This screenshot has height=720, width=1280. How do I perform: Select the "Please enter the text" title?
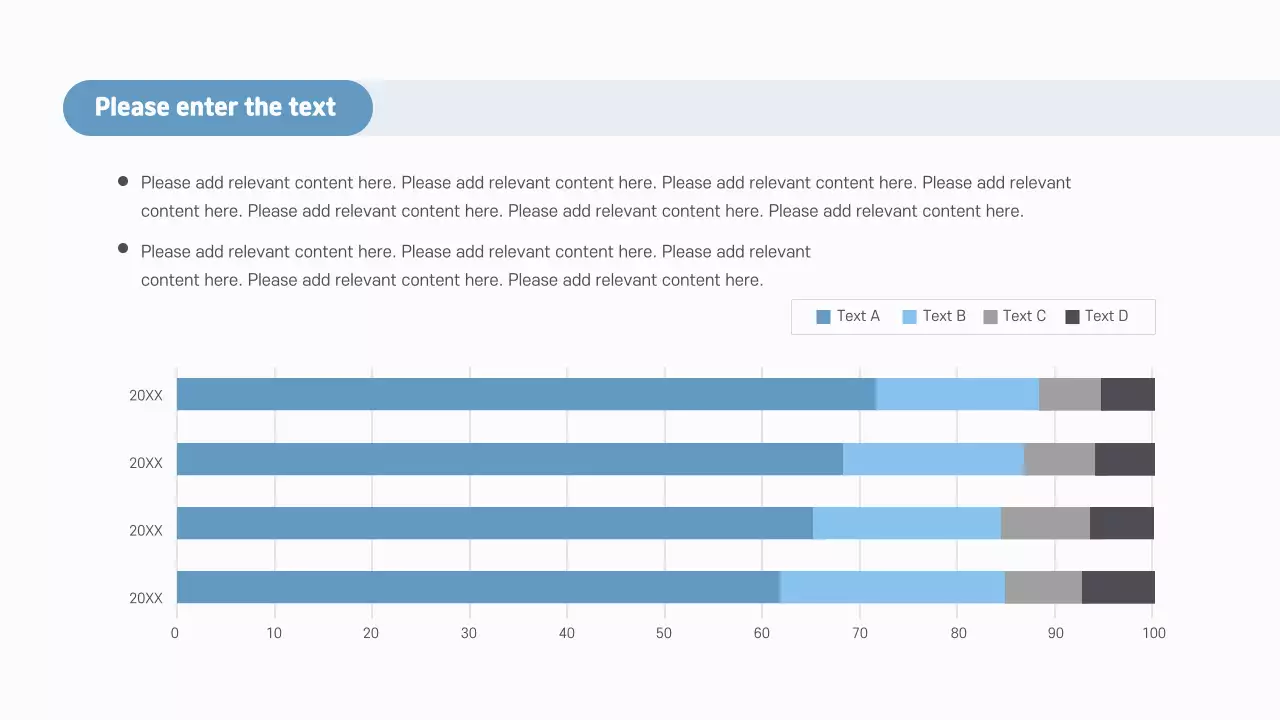pyautogui.click(x=215, y=107)
